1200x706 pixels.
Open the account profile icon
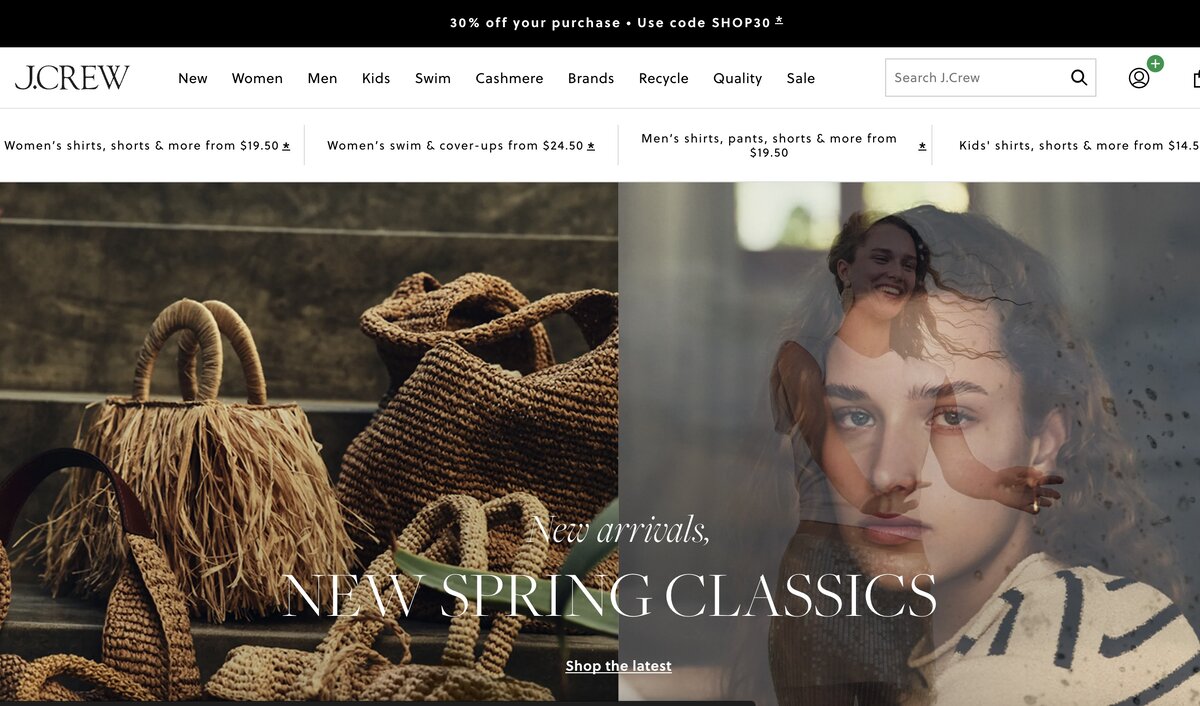[x=1139, y=78]
